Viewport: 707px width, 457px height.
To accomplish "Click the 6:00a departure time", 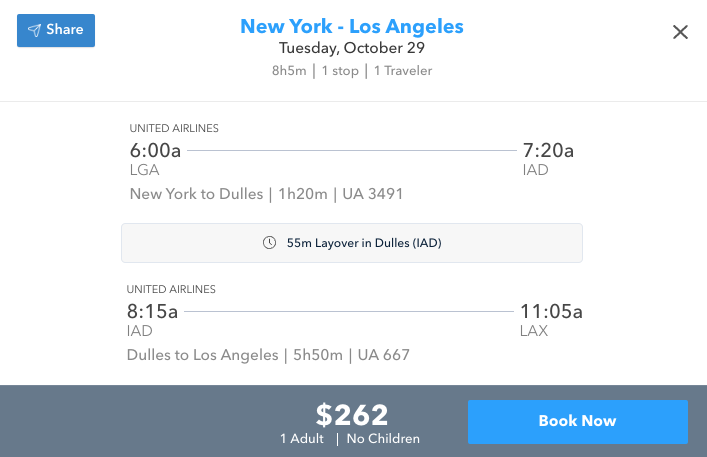I will pyautogui.click(x=155, y=151).
